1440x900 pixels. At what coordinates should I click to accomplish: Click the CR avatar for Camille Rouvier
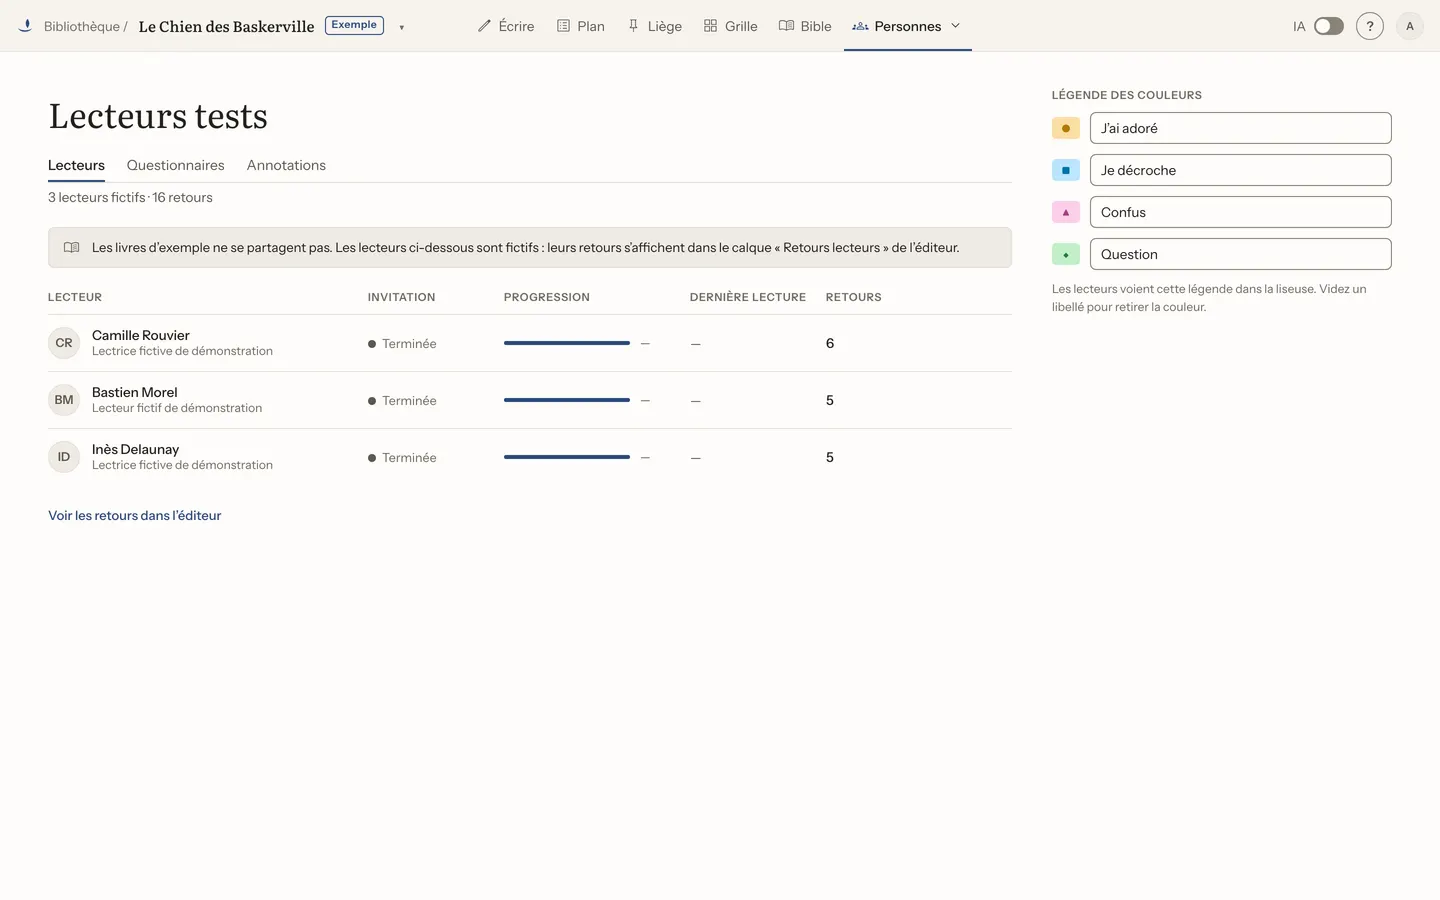click(x=64, y=343)
